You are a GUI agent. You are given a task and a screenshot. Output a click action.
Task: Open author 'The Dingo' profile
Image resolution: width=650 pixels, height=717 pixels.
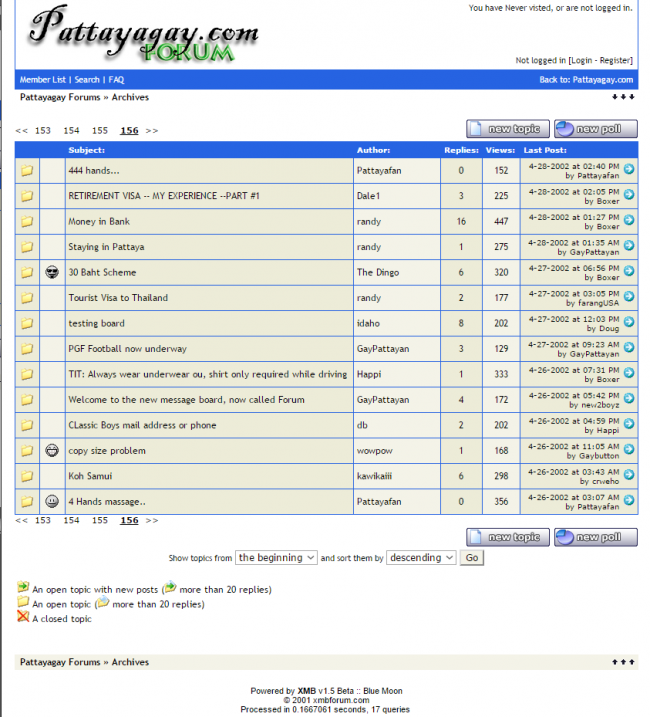(x=378, y=273)
